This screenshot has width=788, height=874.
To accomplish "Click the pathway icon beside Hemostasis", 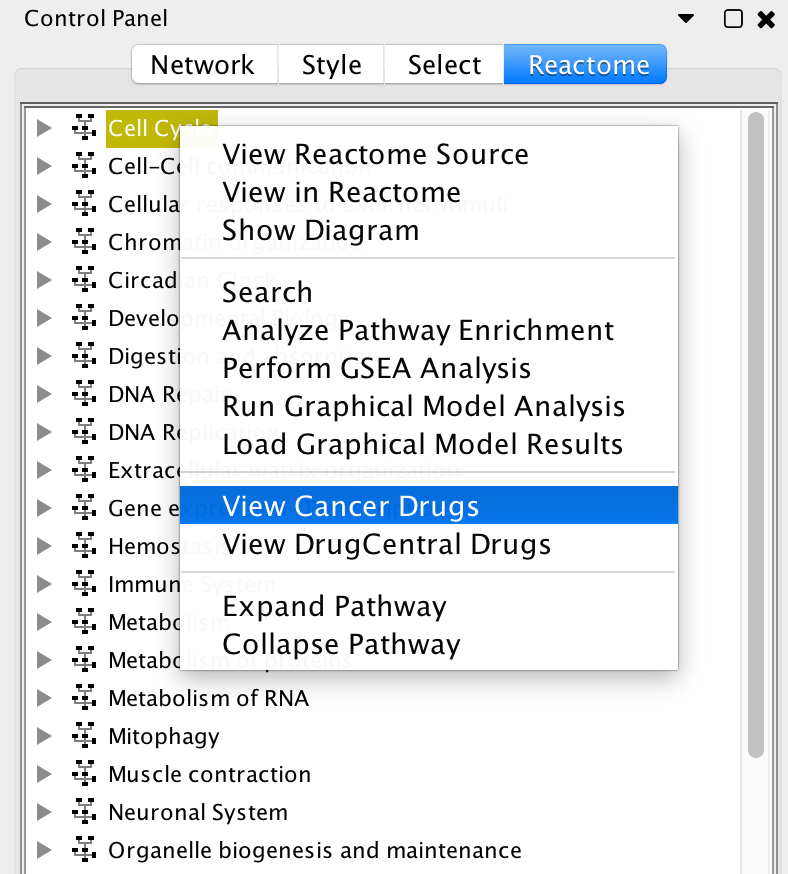I will tap(84, 546).
